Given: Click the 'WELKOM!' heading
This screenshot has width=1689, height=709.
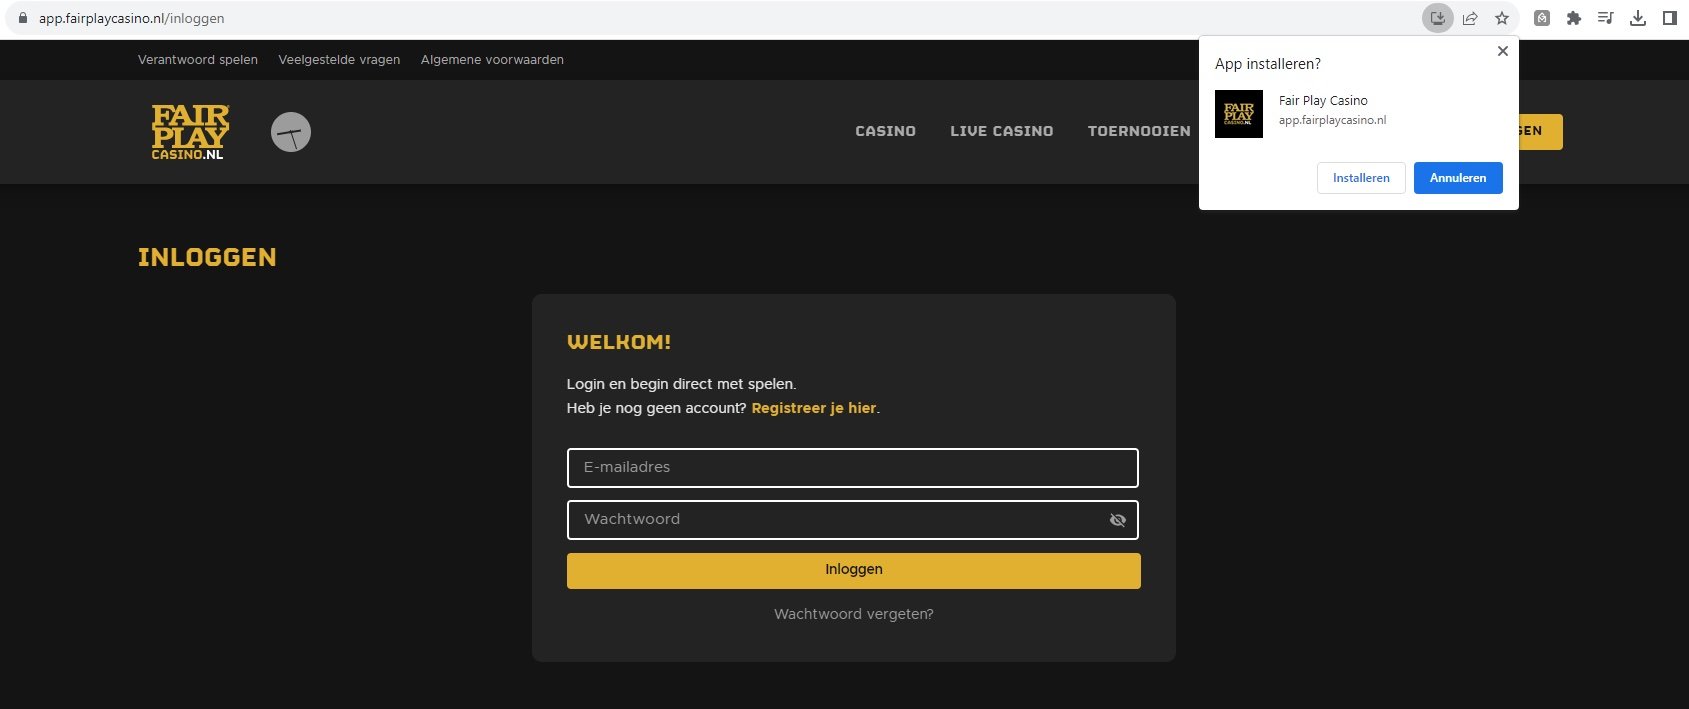Looking at the screenshot, I should coord(619,342).
